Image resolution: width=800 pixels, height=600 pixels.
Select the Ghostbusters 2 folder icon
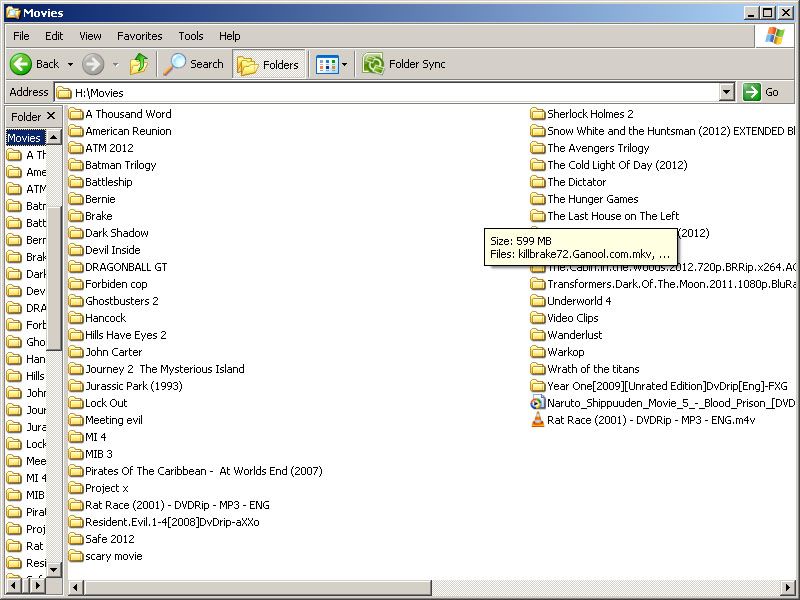pyautogui.click(x=76, y=301)
